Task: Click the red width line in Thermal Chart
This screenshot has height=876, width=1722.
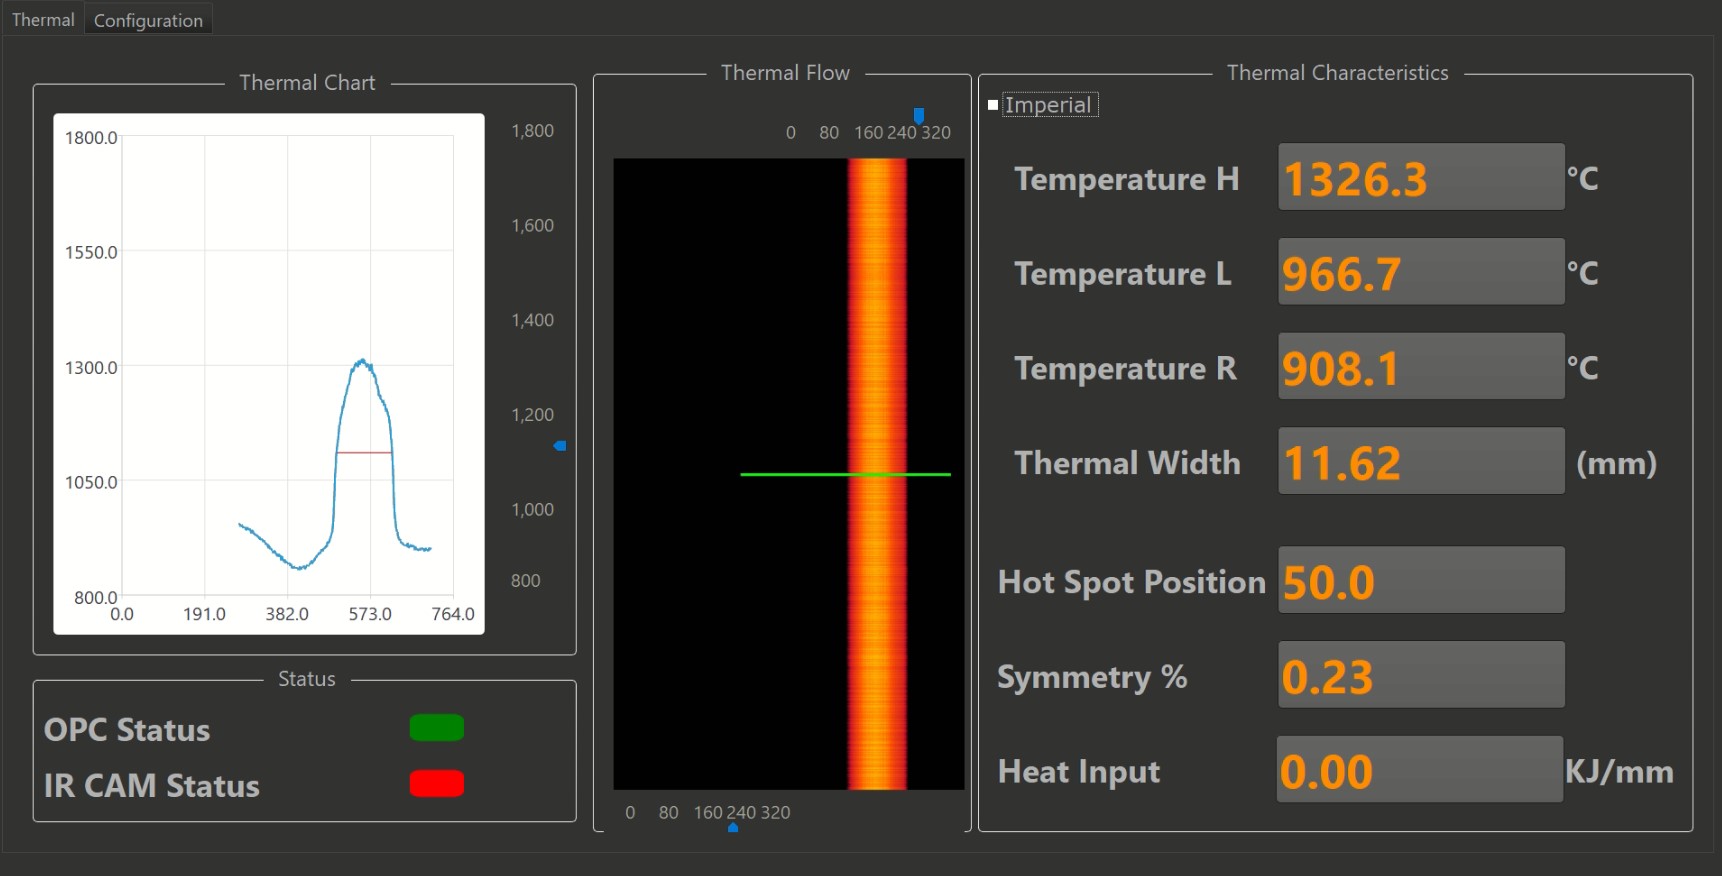Action: click(364, 453)
